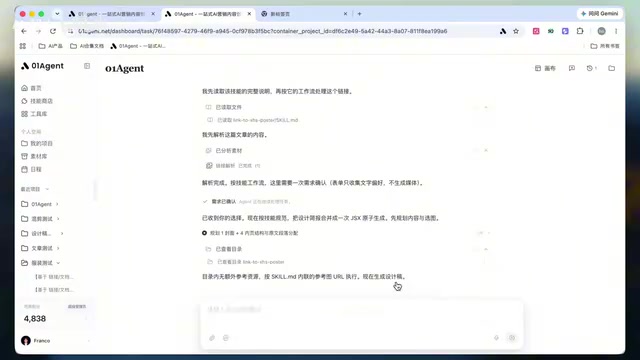Collapse the 服装测试 project folder chevron
This screenshot has height=360, width=640.
[x=58, y=263]
